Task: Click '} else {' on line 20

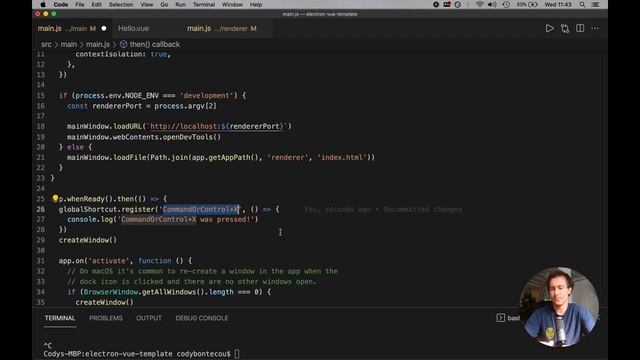Action: [x=76, y=147]
